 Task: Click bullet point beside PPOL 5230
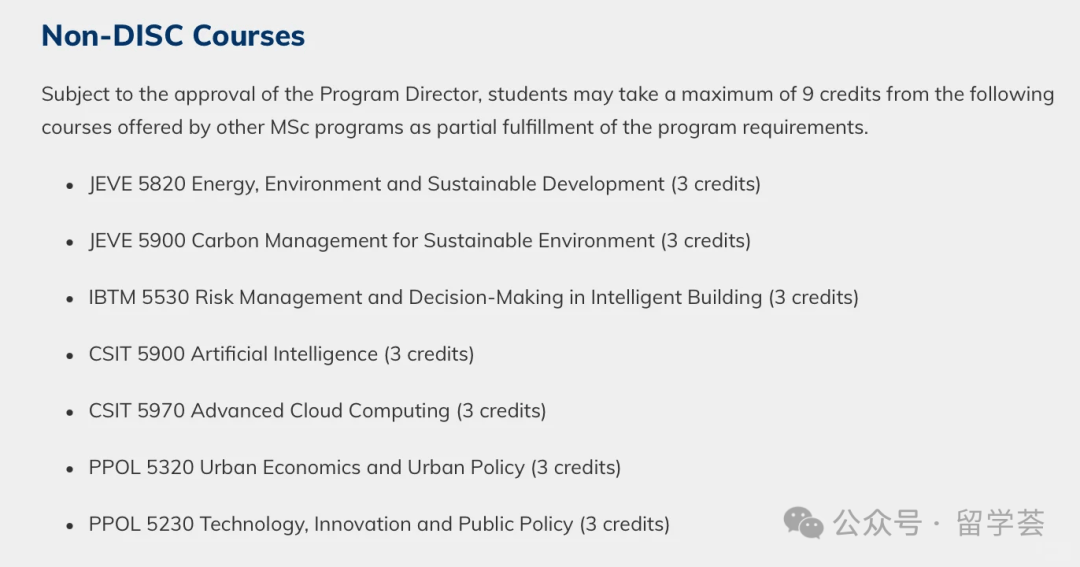[x=70, y=526]
